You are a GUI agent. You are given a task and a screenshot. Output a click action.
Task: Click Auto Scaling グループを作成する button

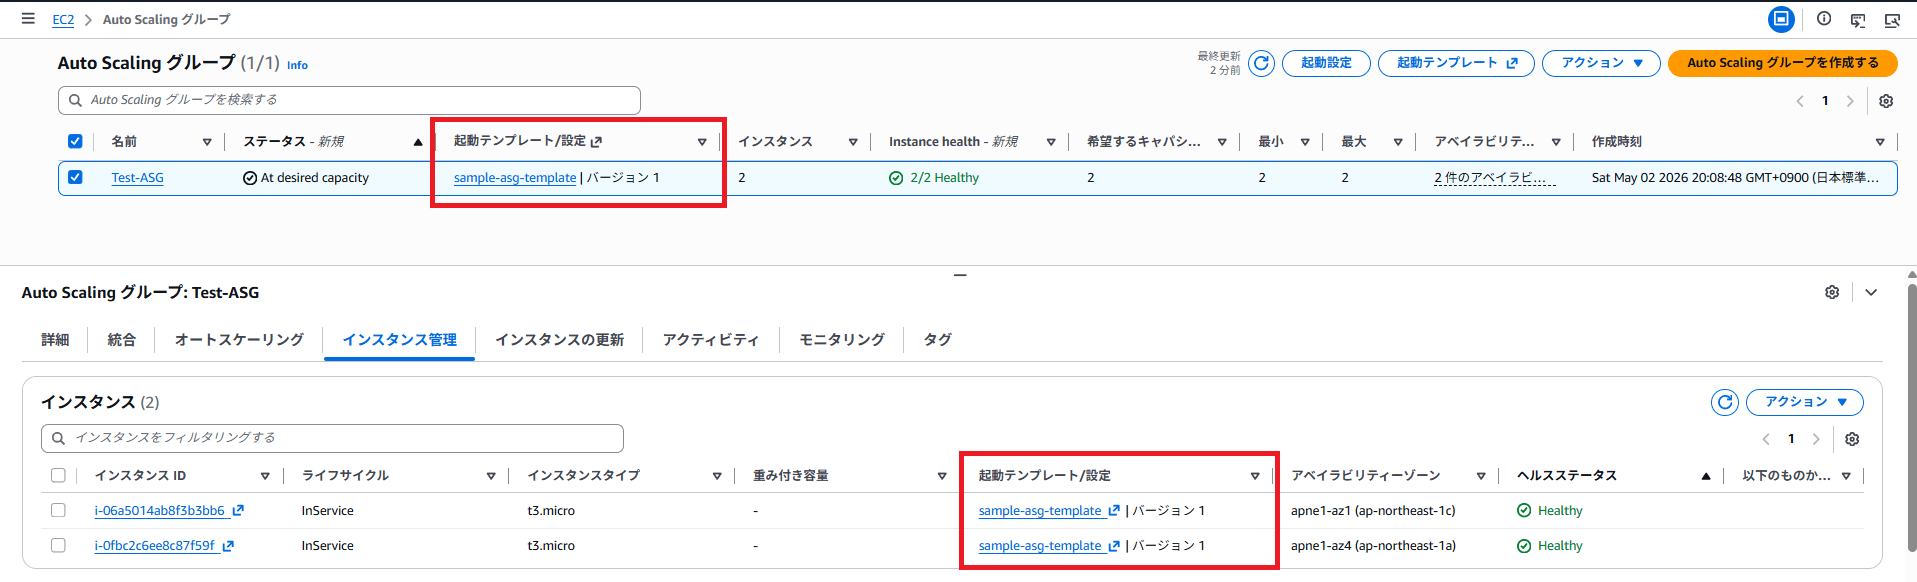(1782, 63)
